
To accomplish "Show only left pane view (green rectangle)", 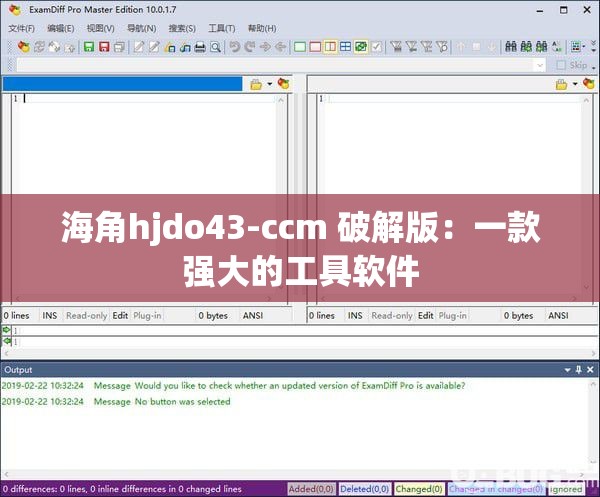I will (x=300, y=47).
